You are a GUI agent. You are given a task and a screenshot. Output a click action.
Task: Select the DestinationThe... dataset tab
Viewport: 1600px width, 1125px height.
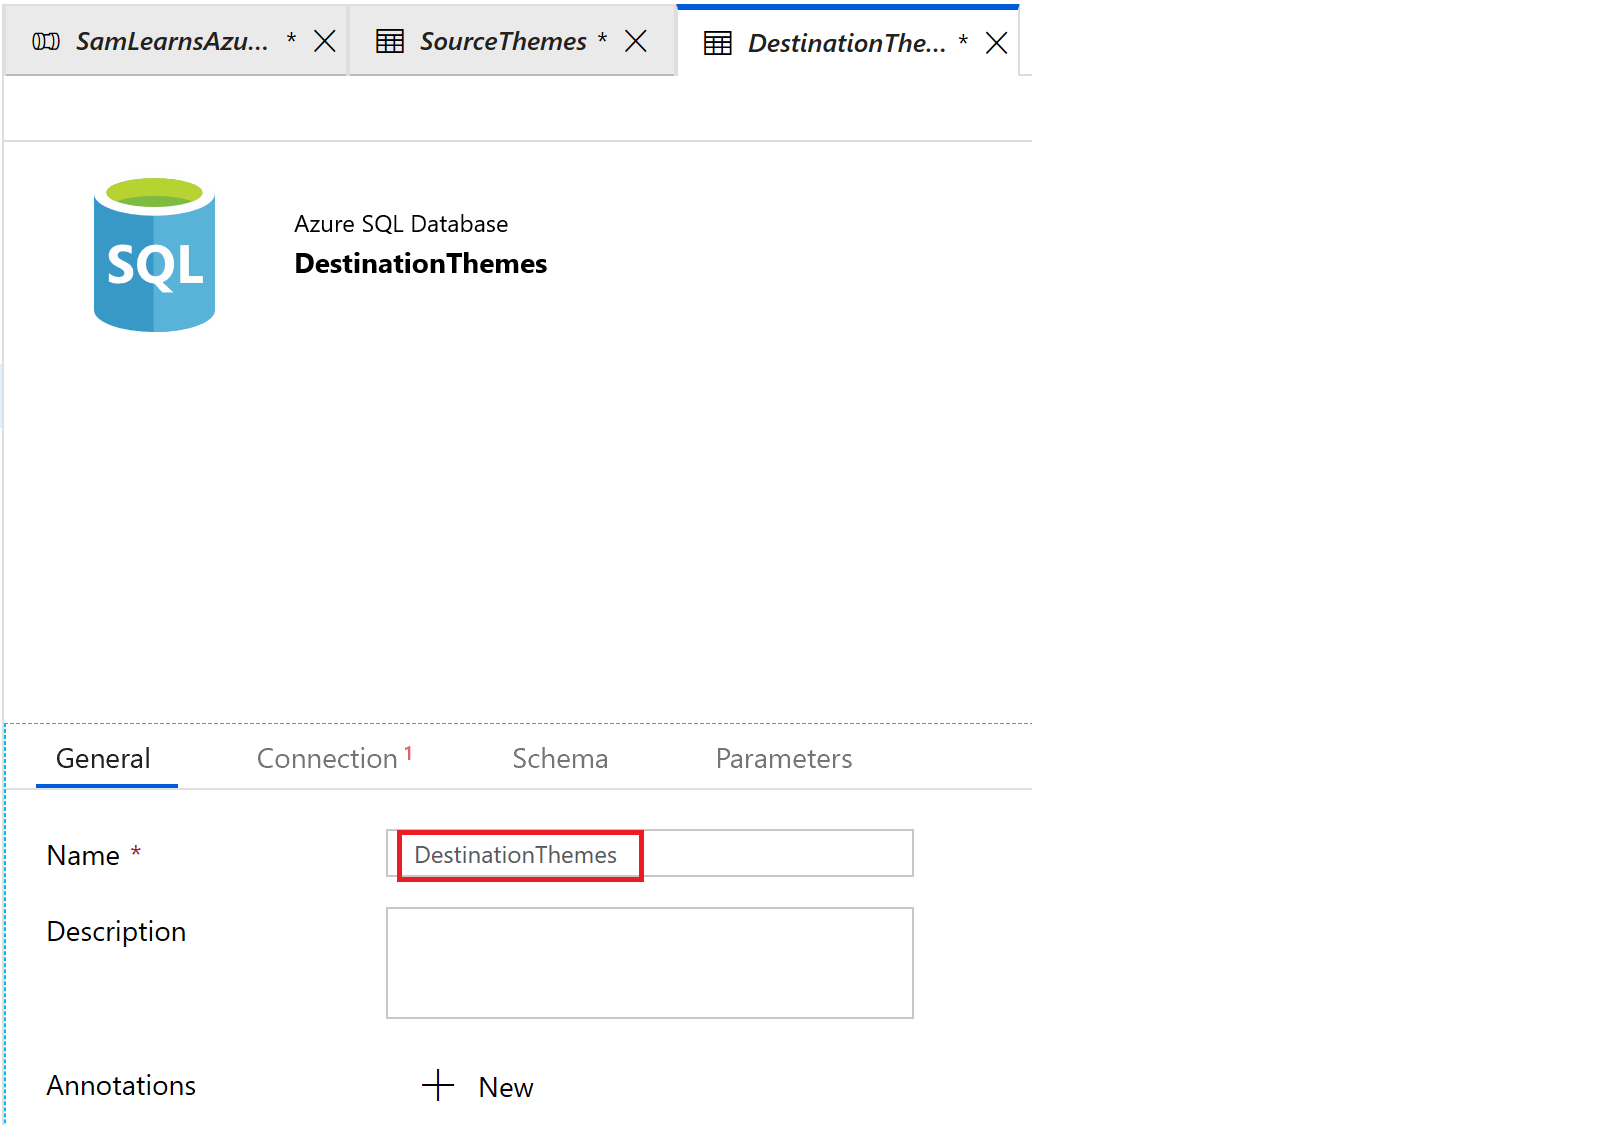click(846, 43)
